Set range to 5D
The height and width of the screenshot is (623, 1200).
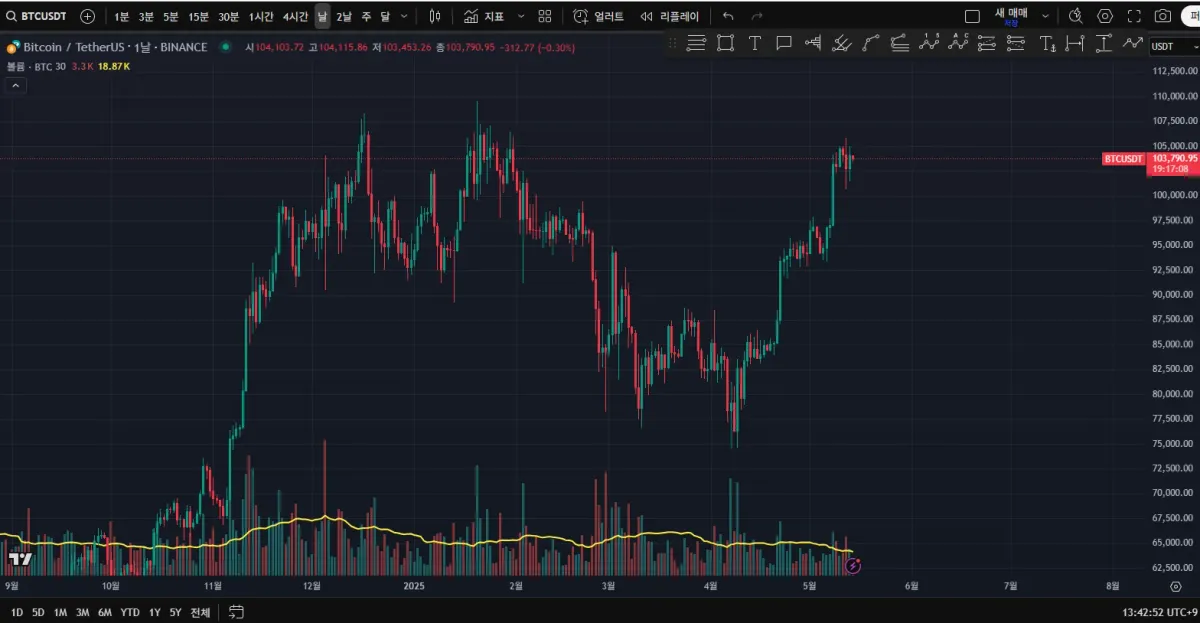coord(38,612)
